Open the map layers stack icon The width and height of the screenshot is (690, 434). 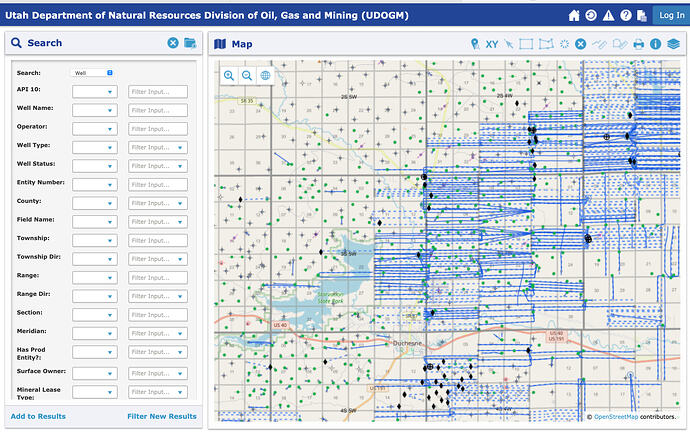(x=673, y=44)
